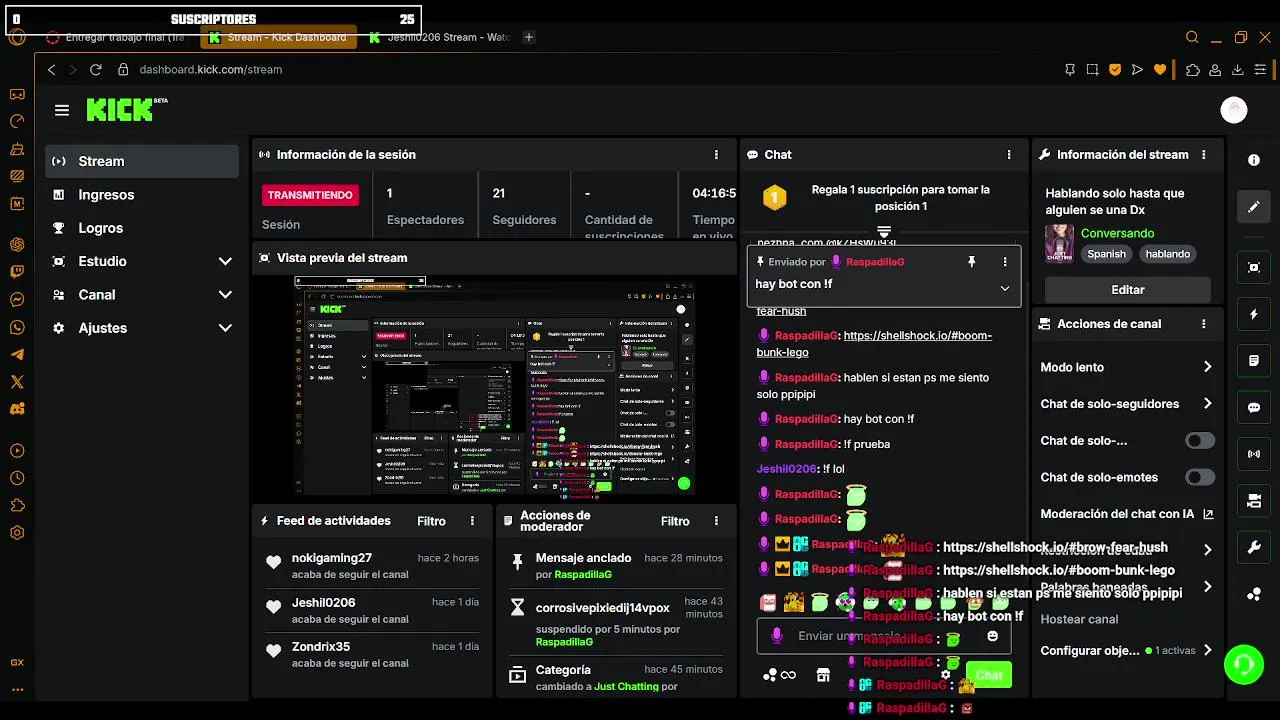Click the document icon in the right rail
The width and height of the screenshot is (1280, 720).
pyautogui.click(x=1254, y=360)
